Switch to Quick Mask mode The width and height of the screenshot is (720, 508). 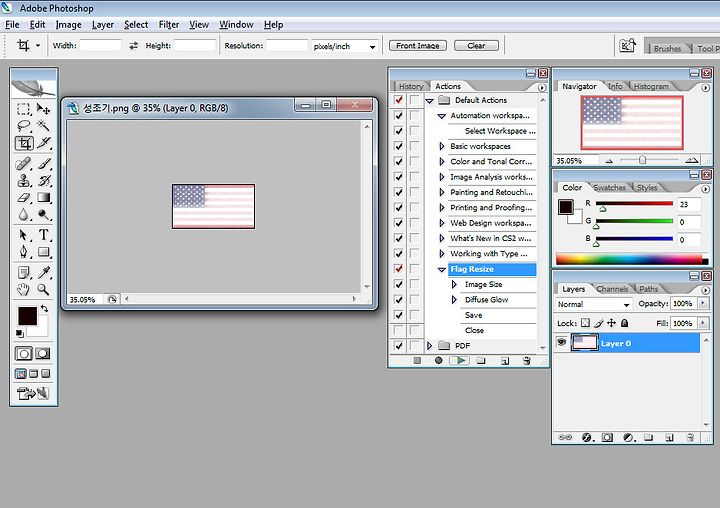(x=43, y=353)
